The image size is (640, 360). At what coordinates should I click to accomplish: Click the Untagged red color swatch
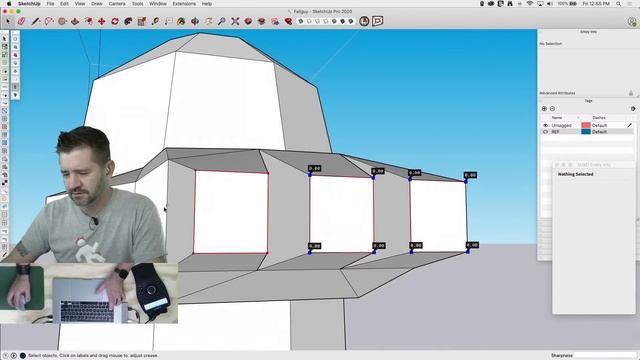(586, 125)
